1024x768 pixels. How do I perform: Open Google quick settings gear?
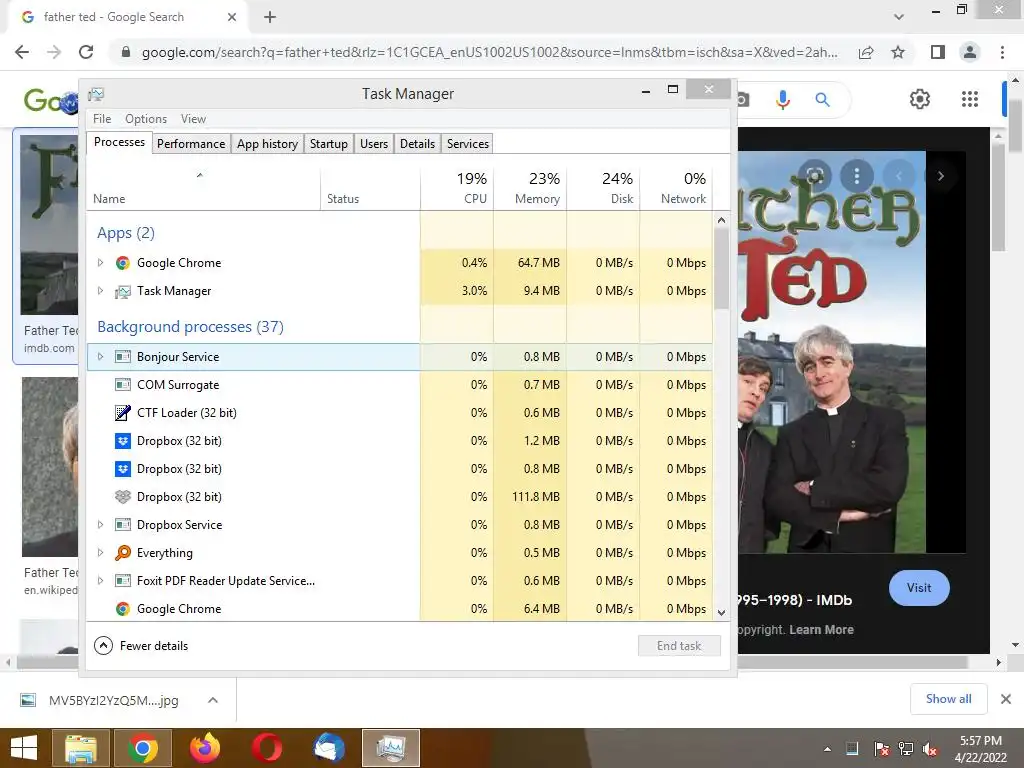(x=920, y=99)
